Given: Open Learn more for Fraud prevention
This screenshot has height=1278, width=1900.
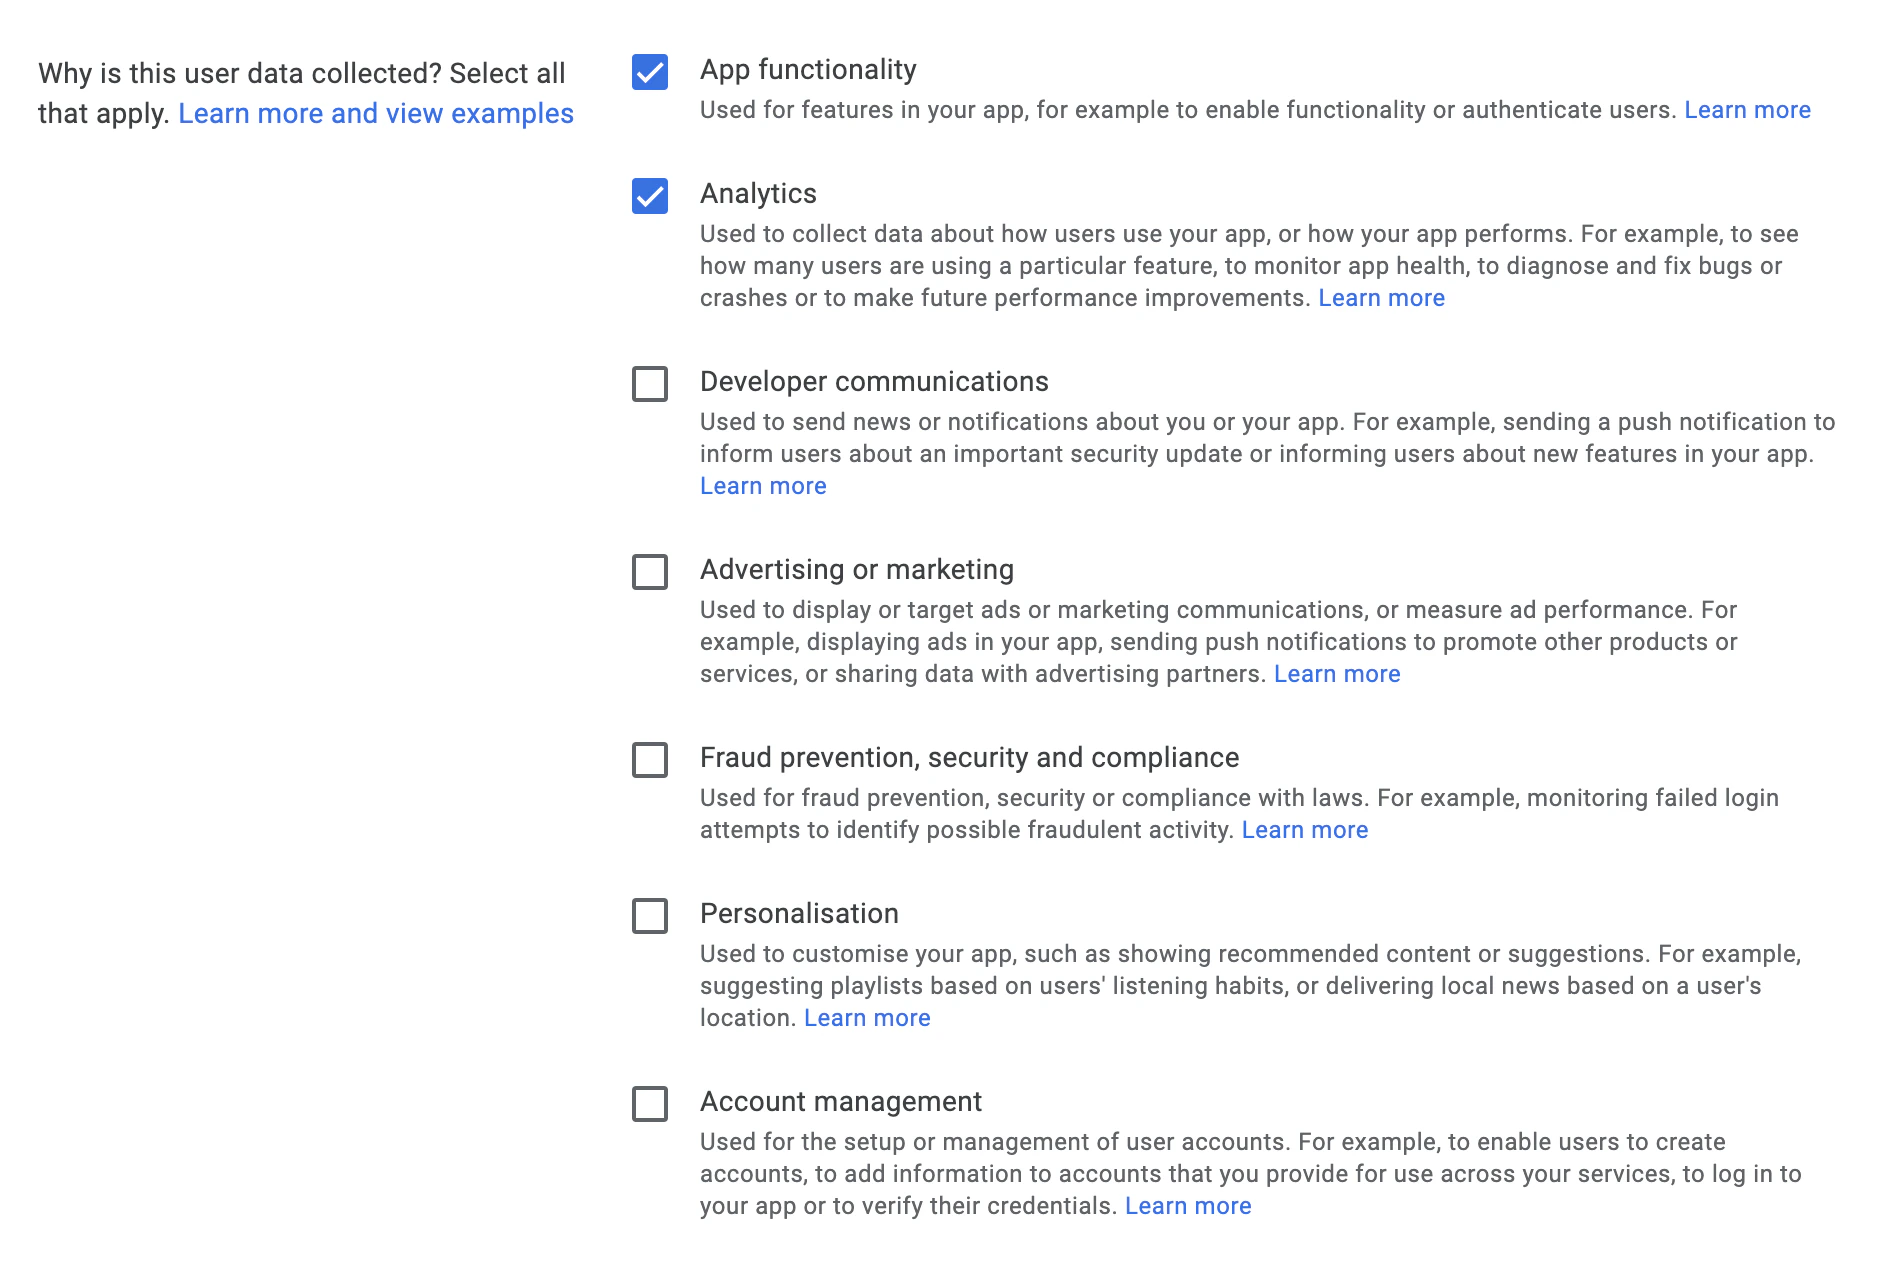Looking at the screenshot, I should point(1305,830).
